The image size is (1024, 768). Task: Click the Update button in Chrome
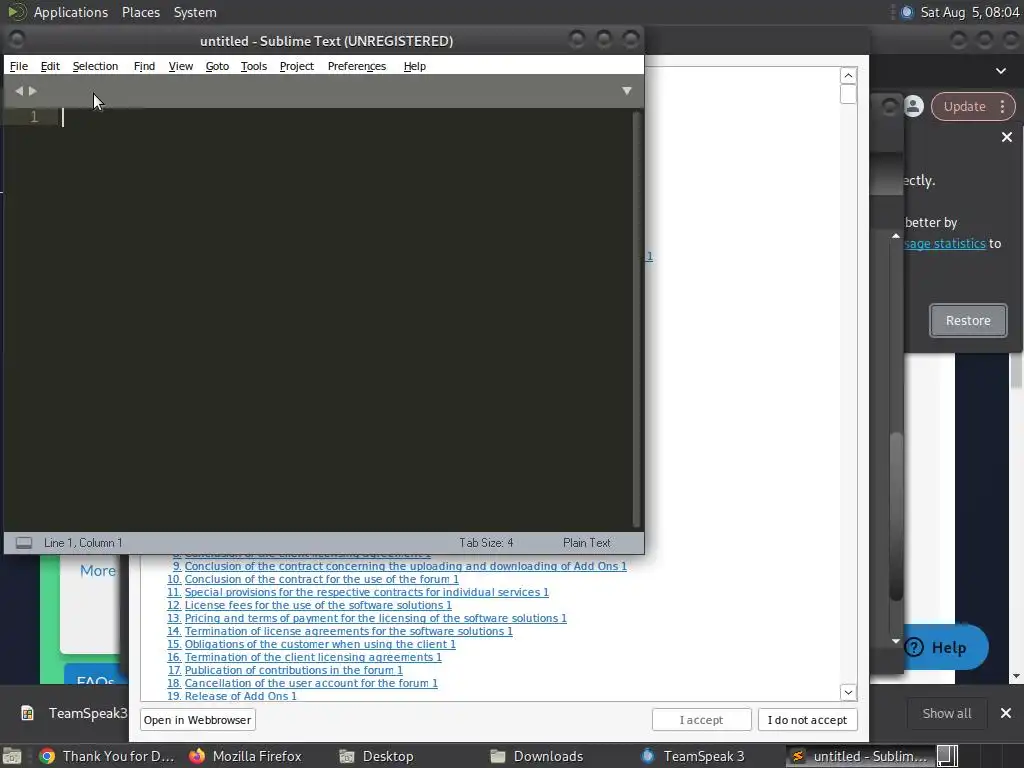tap(965, 106)
